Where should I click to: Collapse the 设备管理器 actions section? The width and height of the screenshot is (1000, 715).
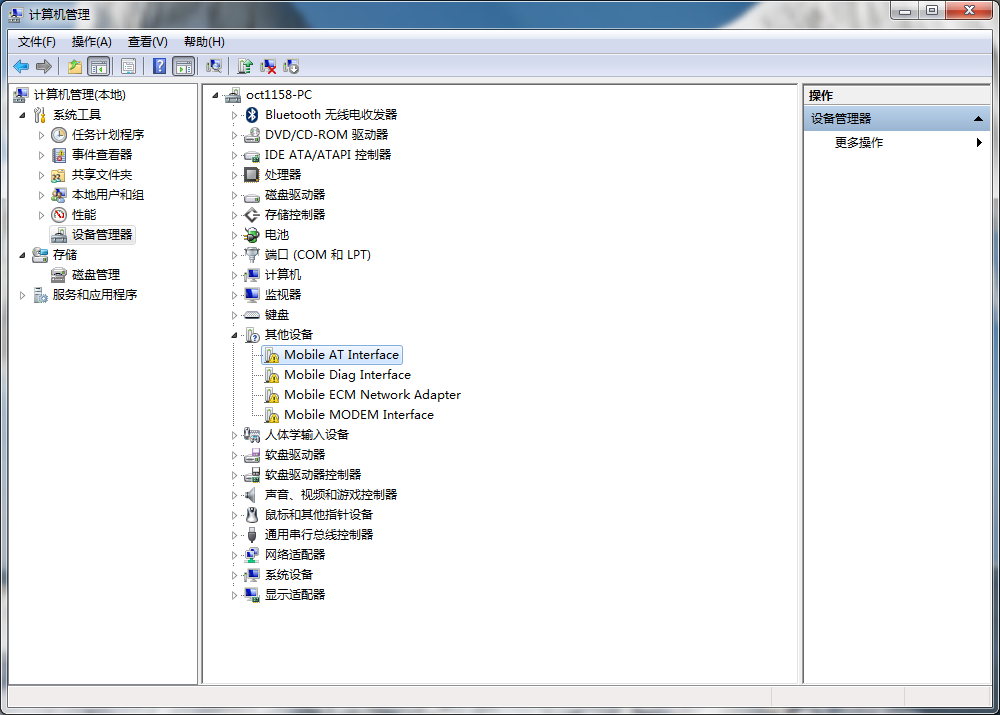click(978, 119)
